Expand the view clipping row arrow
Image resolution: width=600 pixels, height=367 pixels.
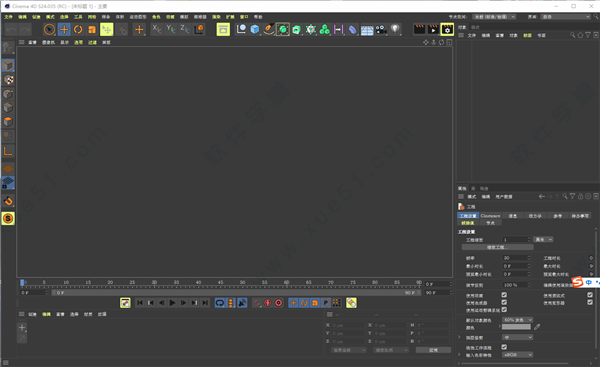(460, 337)
